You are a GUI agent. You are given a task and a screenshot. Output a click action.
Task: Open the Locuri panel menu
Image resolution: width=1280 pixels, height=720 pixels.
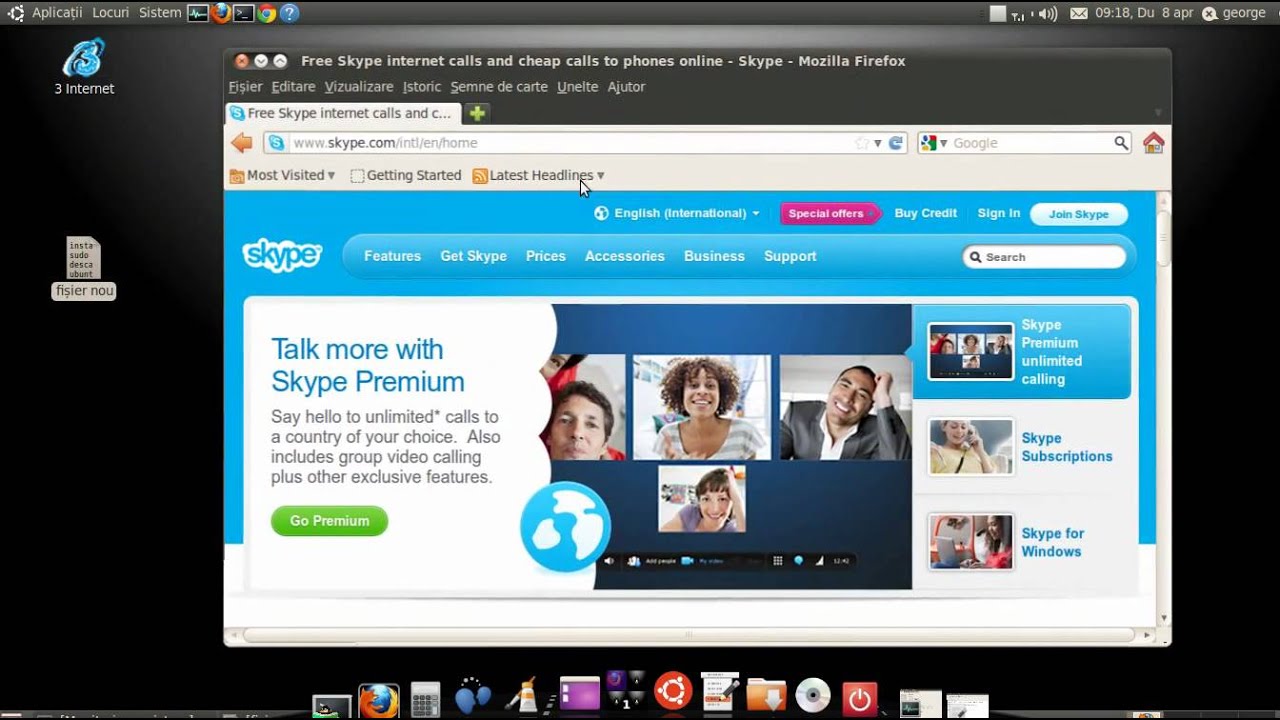[x=110, y=13]
